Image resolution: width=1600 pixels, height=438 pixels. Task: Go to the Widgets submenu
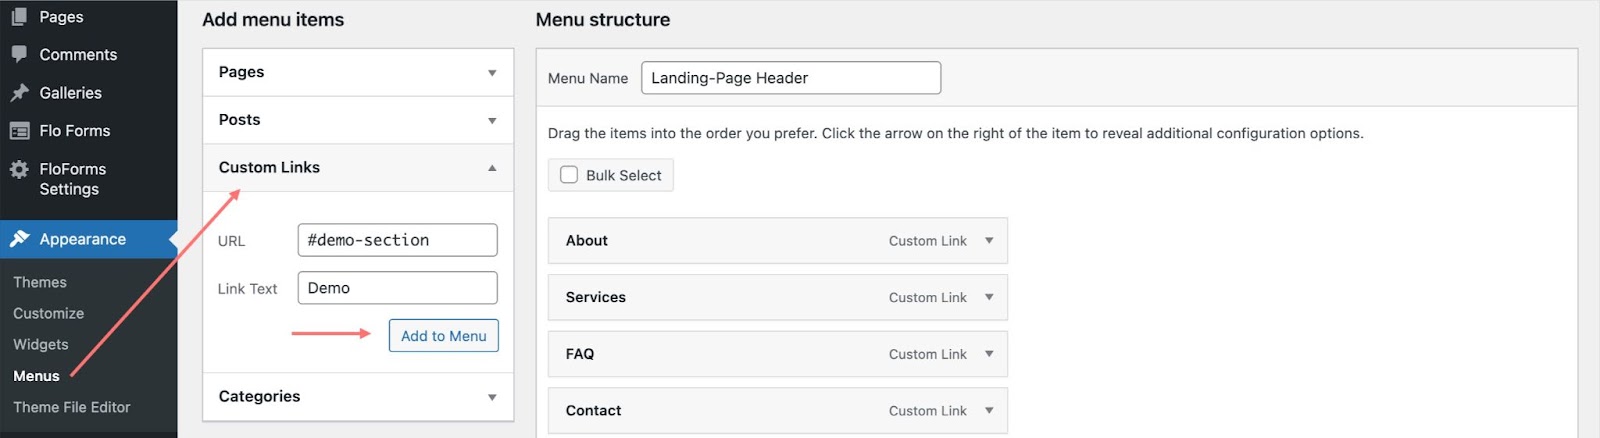point(41,344)
